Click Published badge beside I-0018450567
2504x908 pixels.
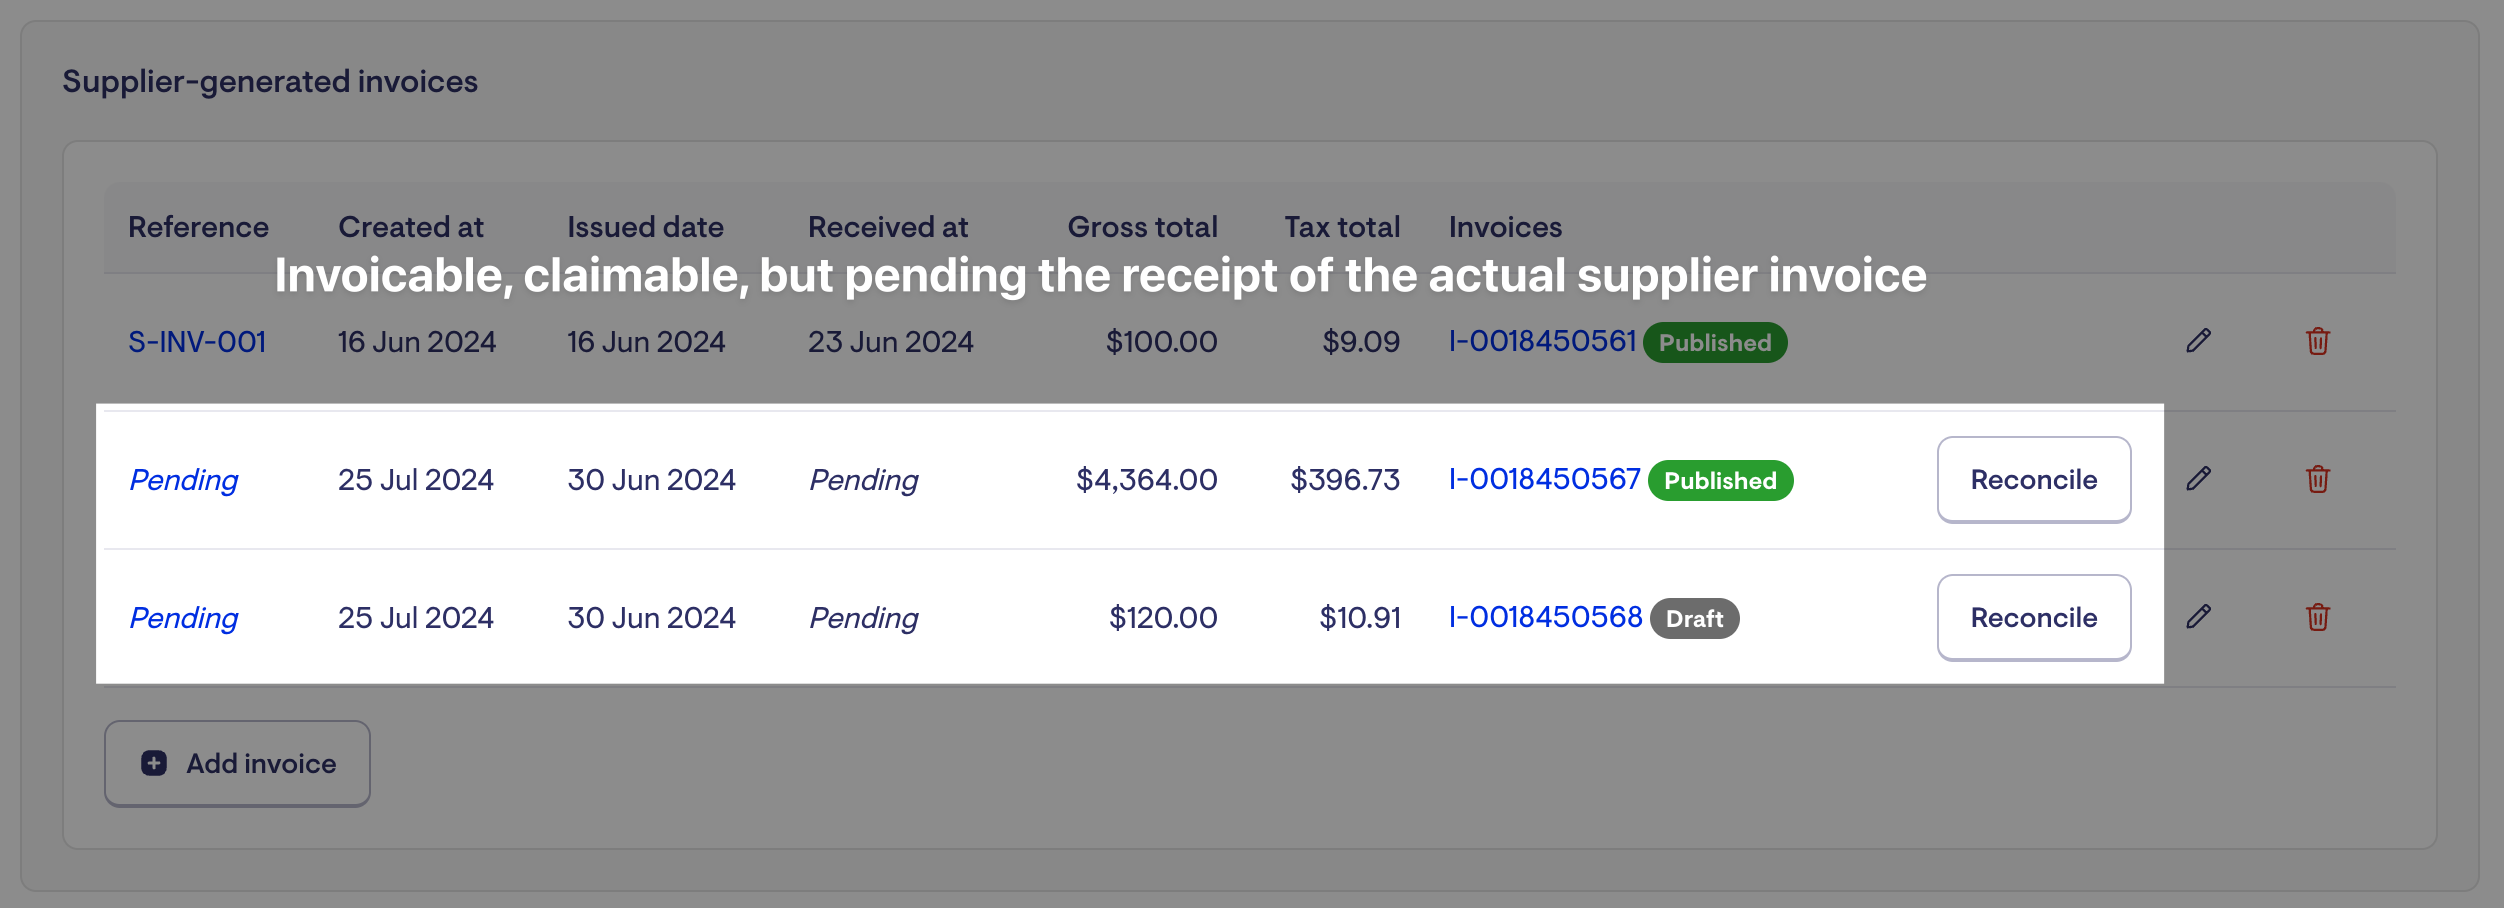pyautogui.click(x=1720, y=481)
